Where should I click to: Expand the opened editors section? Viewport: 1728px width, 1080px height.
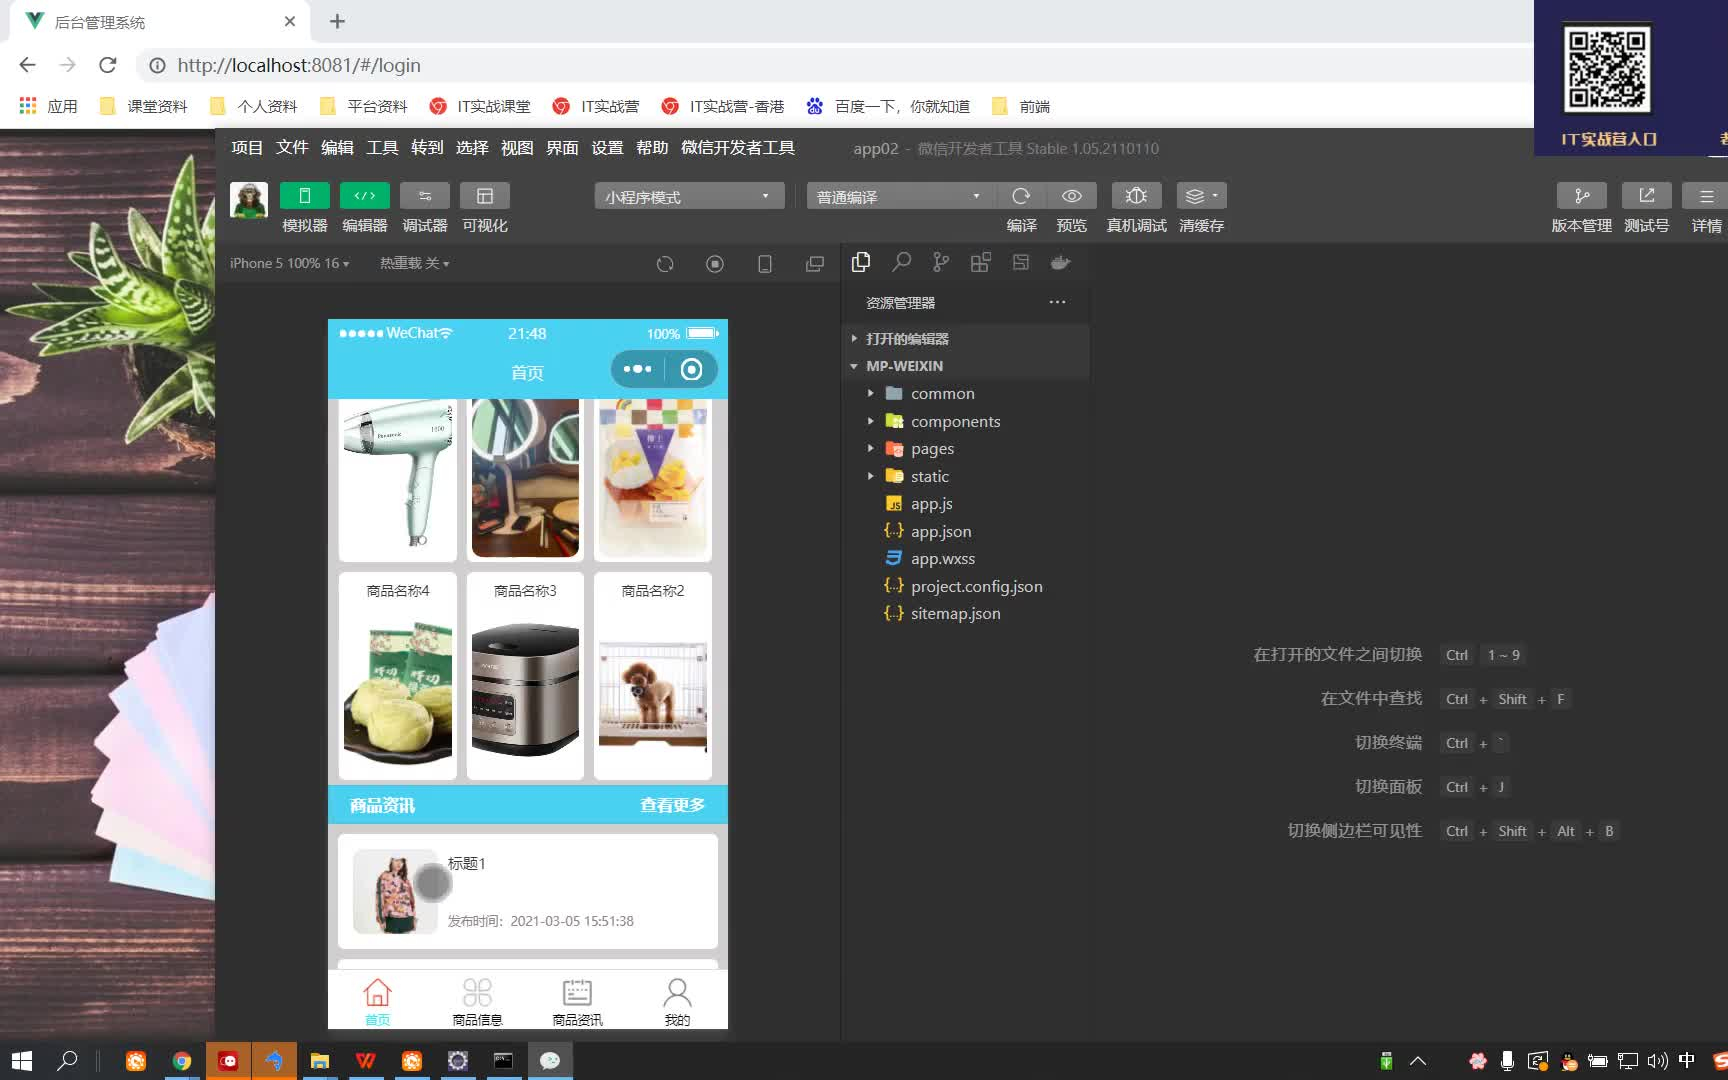pos(966,338)
